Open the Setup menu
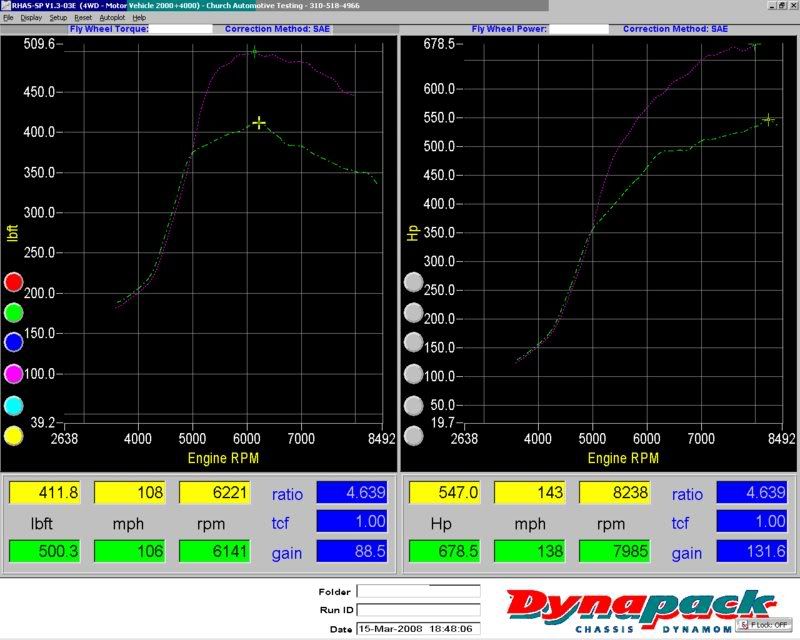 tap(58, 18)
